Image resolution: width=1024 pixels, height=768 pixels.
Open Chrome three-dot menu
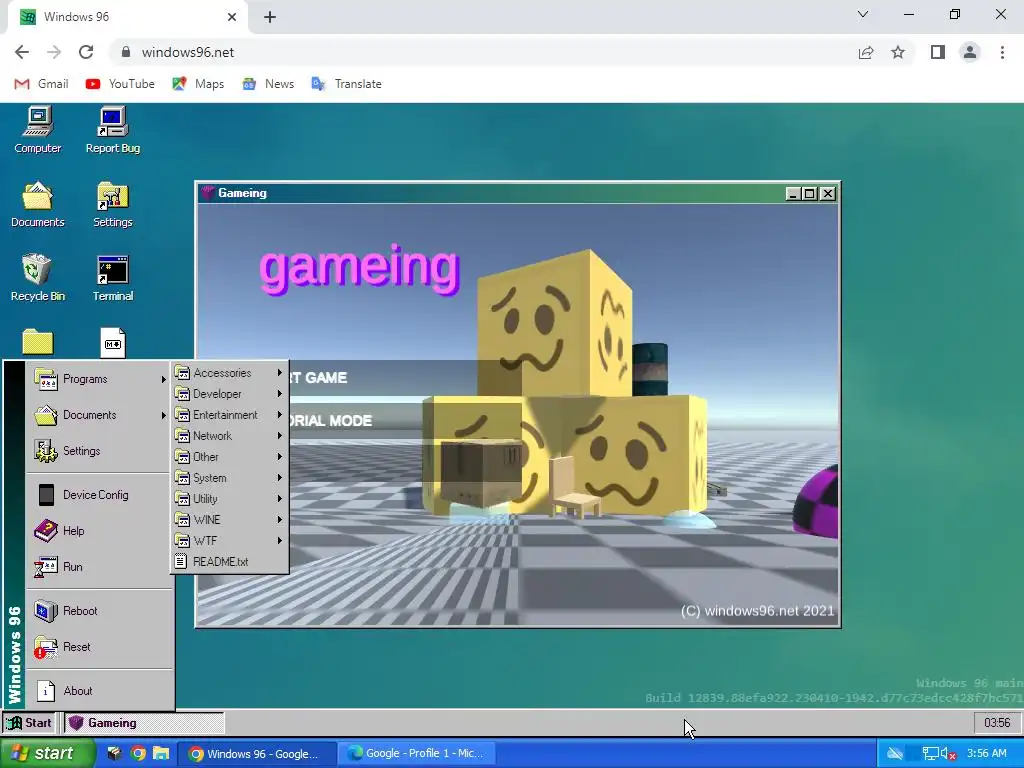pos(1002,52)
